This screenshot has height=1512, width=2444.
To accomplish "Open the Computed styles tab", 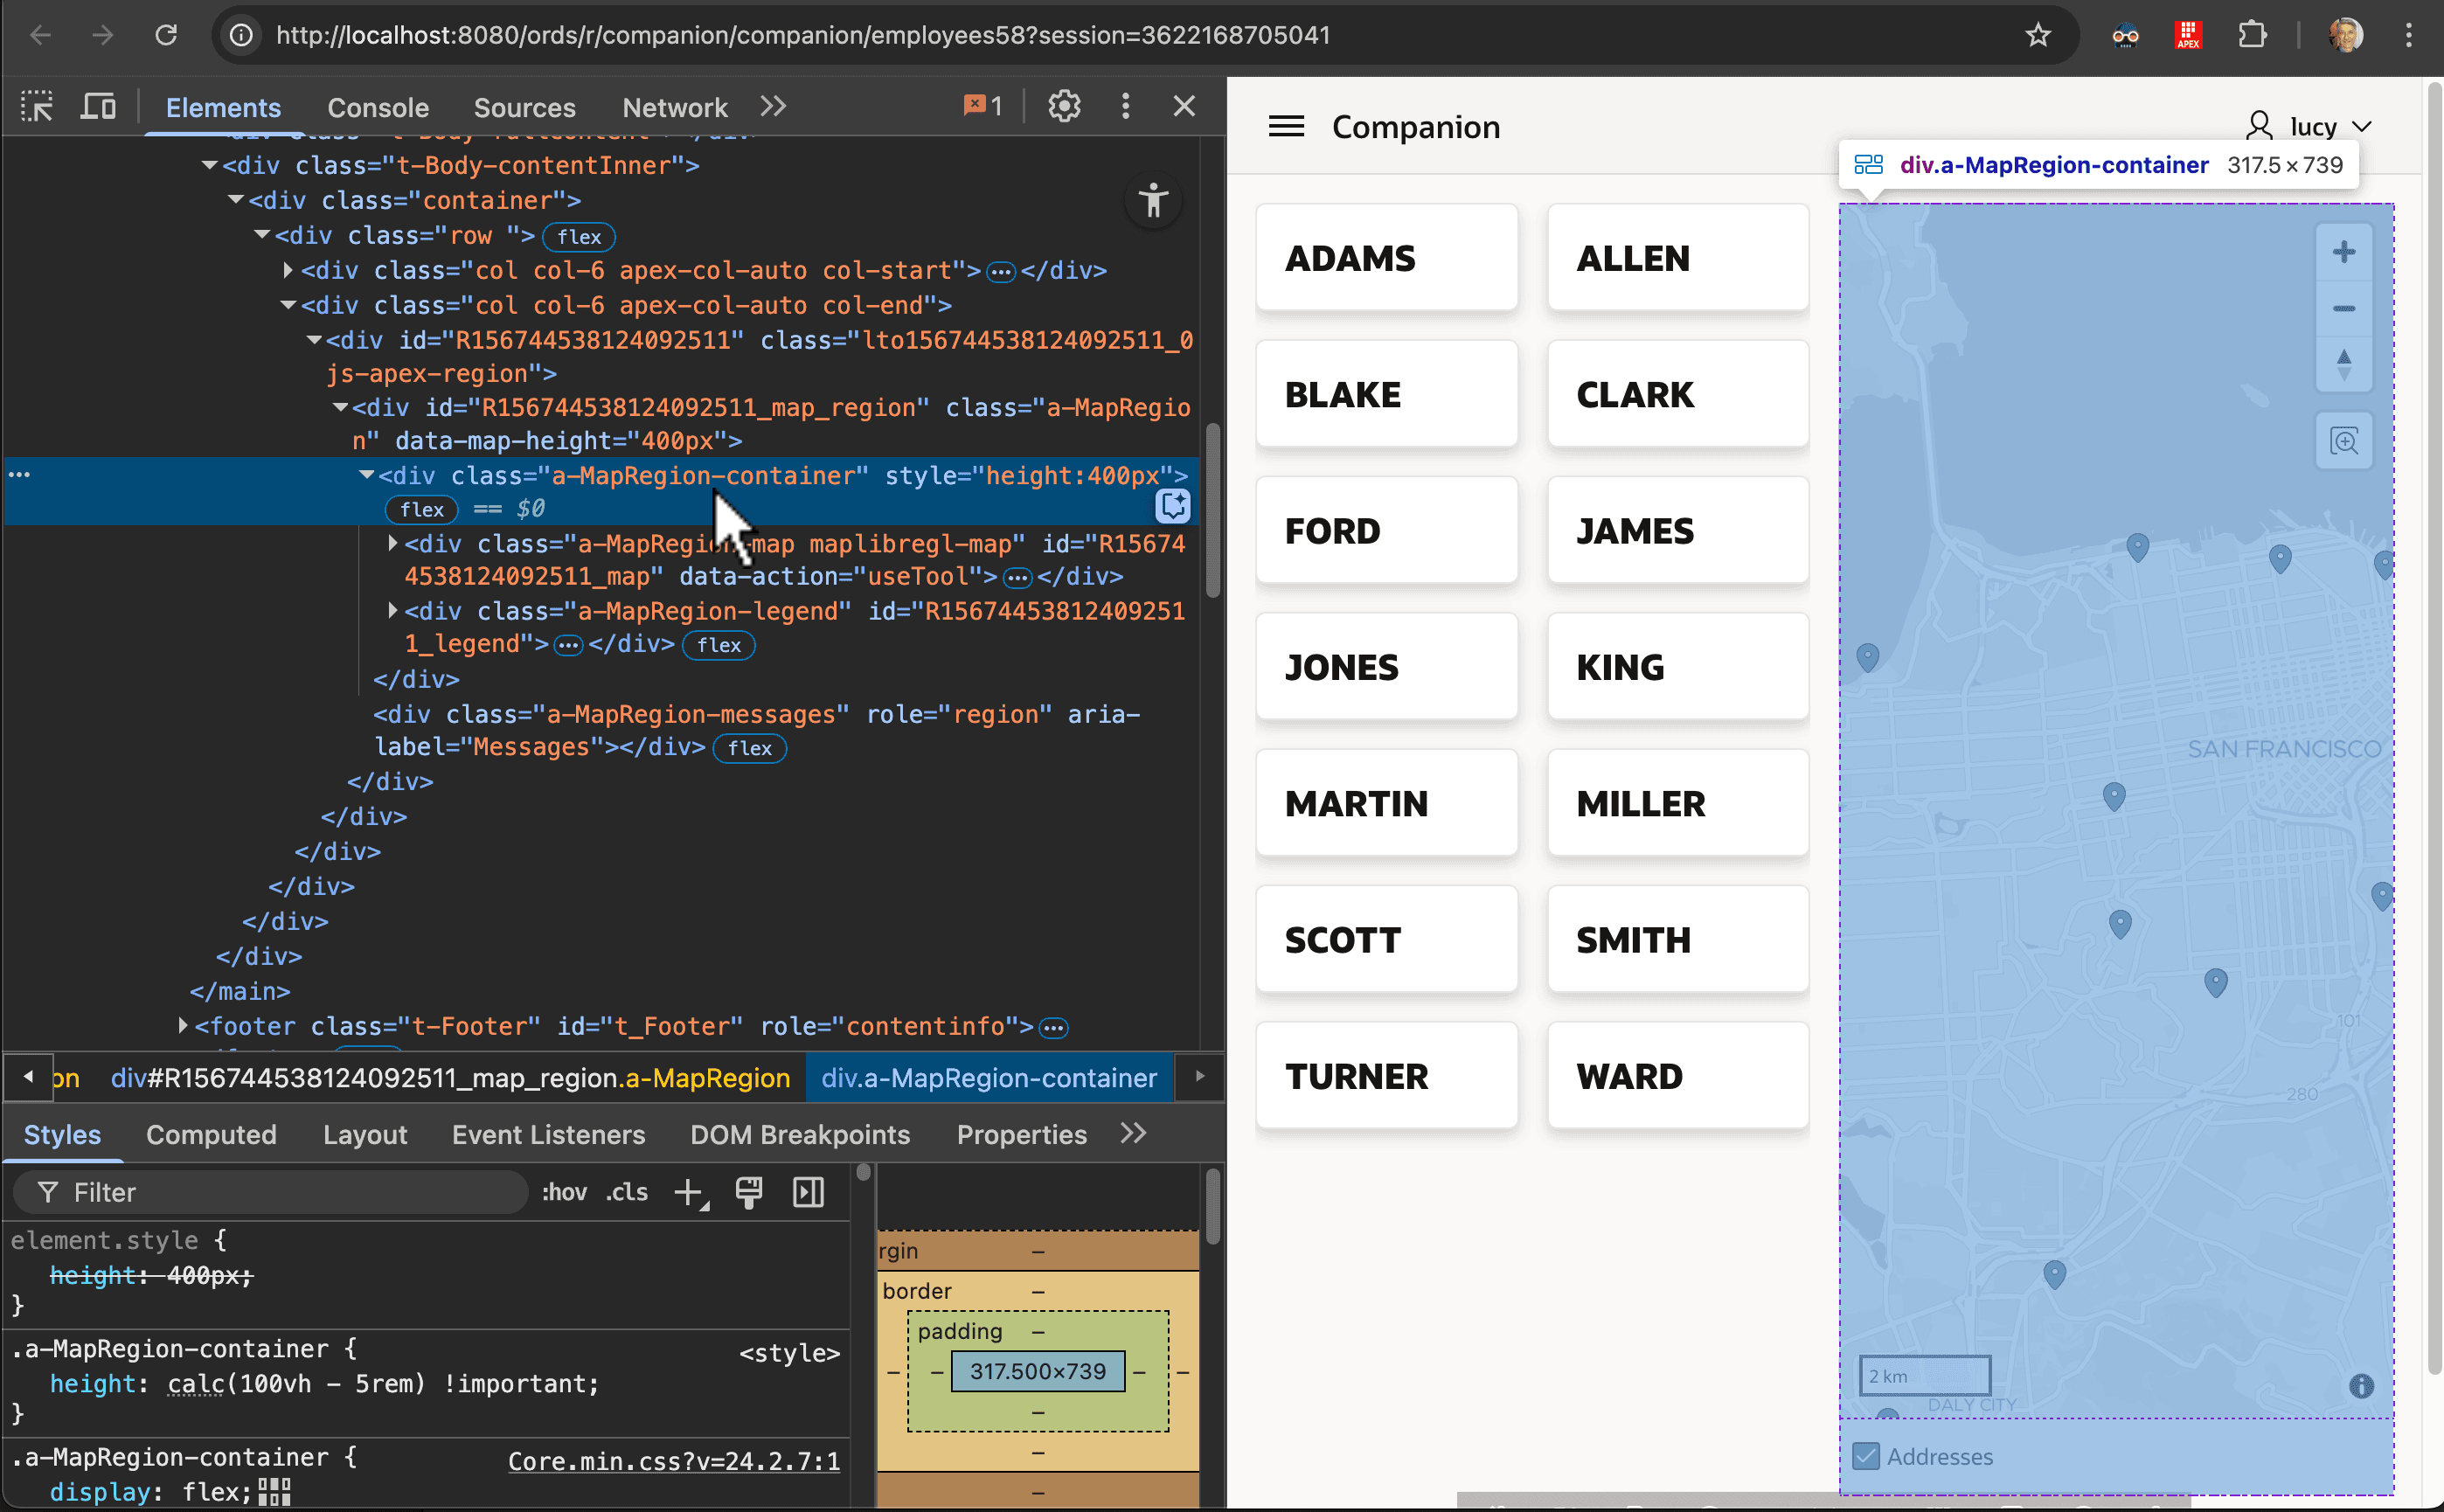I will click(x=211, y=1135).
